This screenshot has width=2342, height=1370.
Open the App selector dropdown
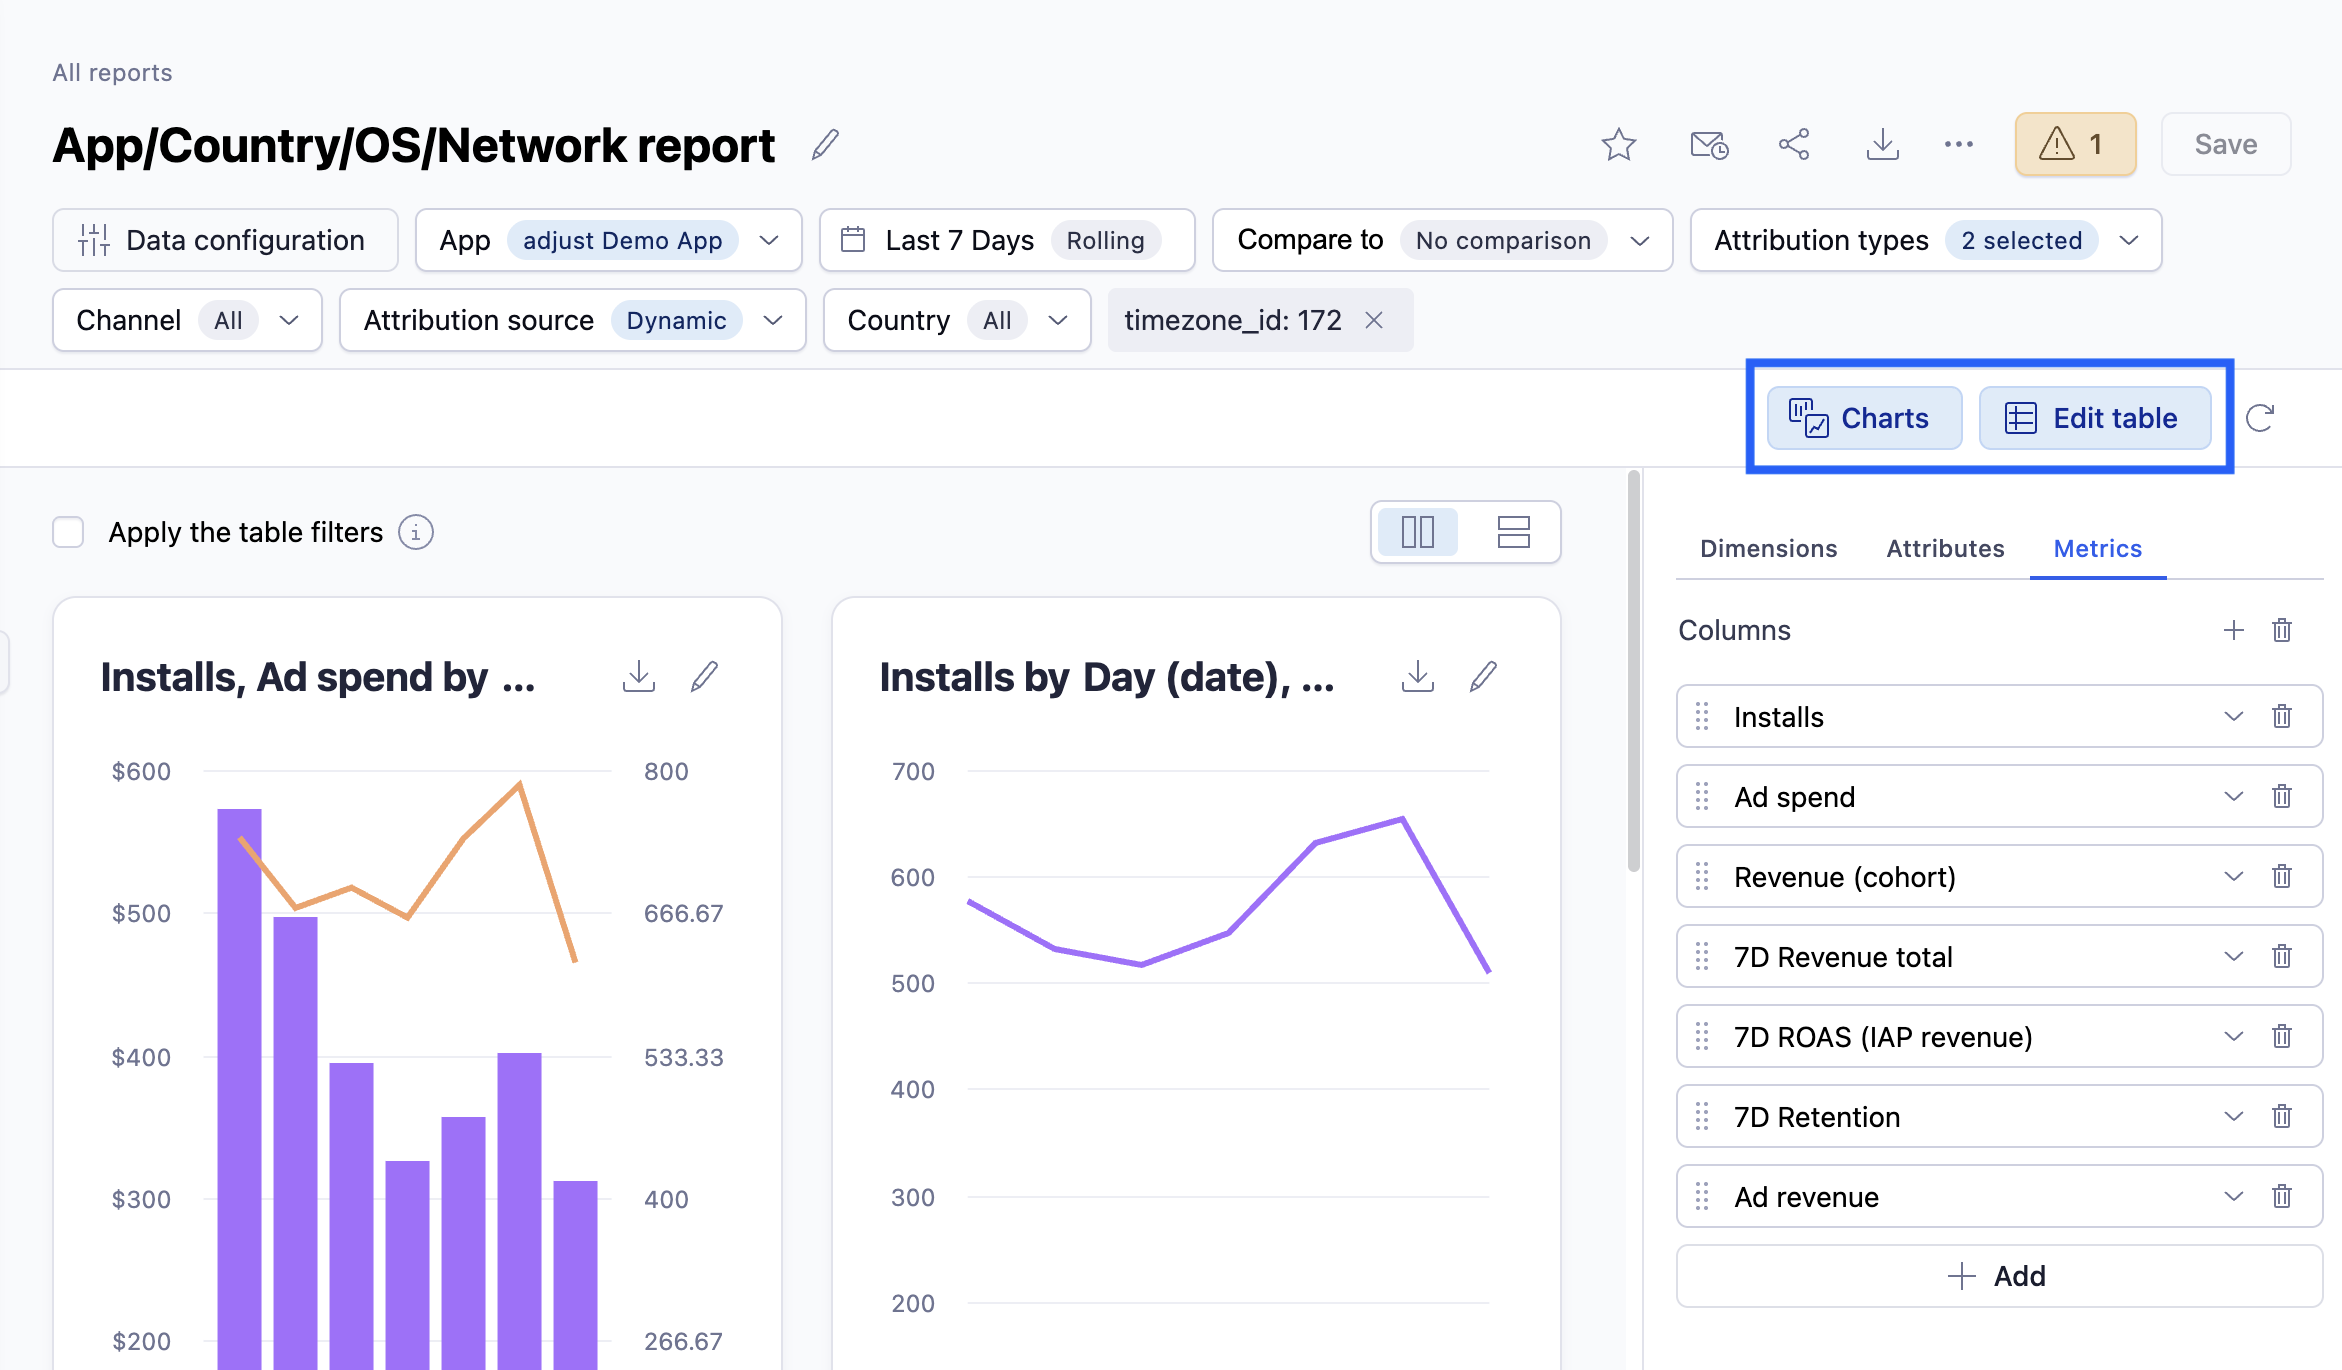pos(769,240)
